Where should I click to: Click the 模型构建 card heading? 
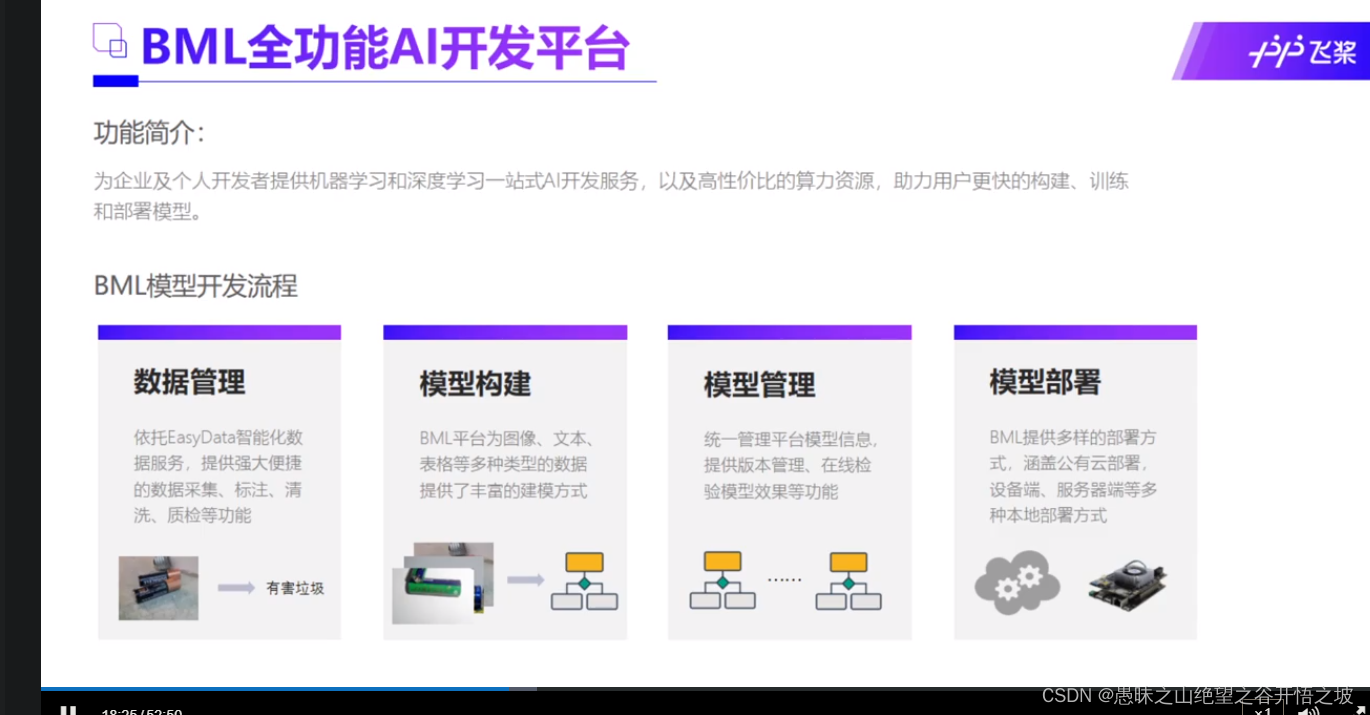pos(475,384)
